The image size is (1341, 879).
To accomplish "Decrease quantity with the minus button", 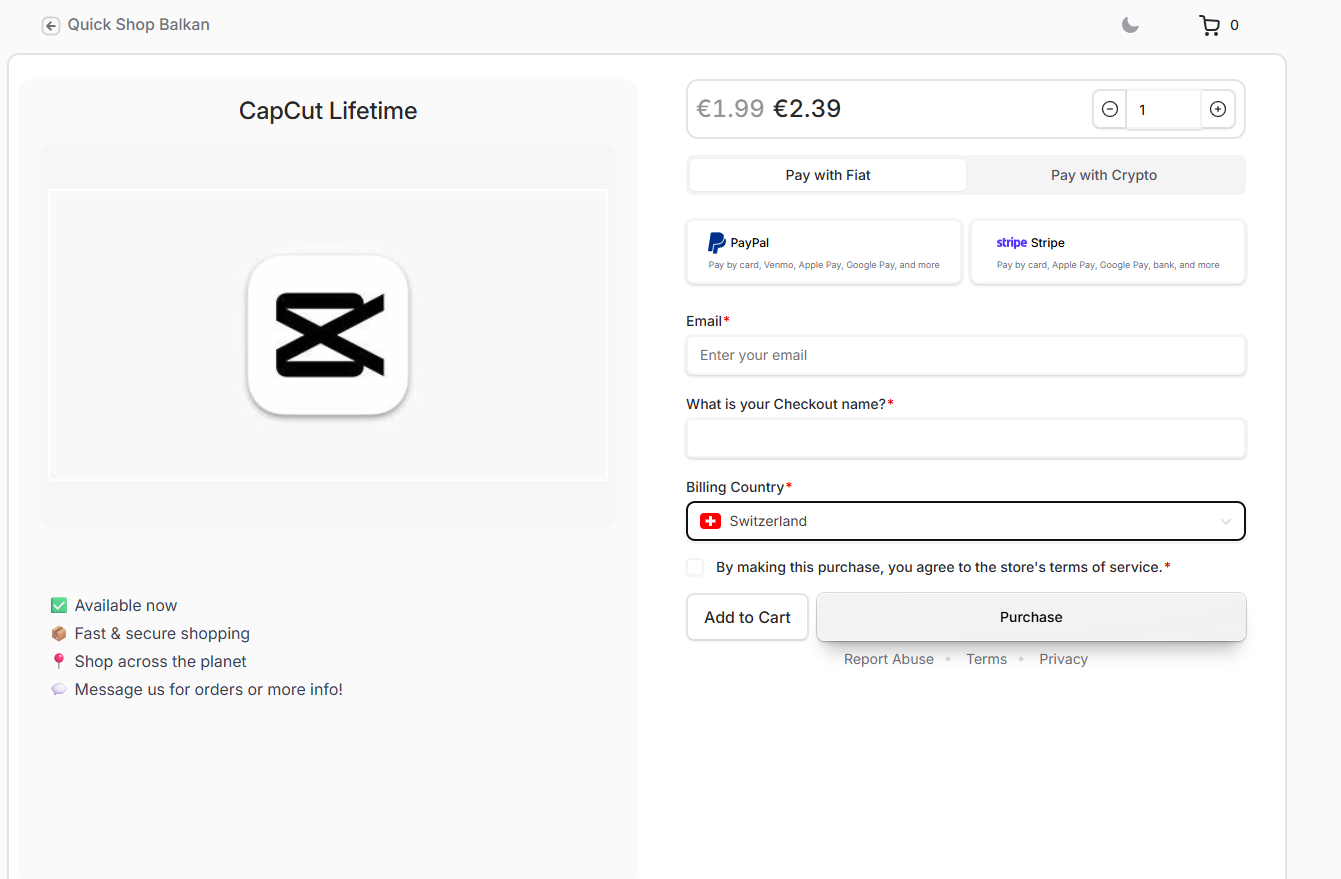I will point(1110,110).
